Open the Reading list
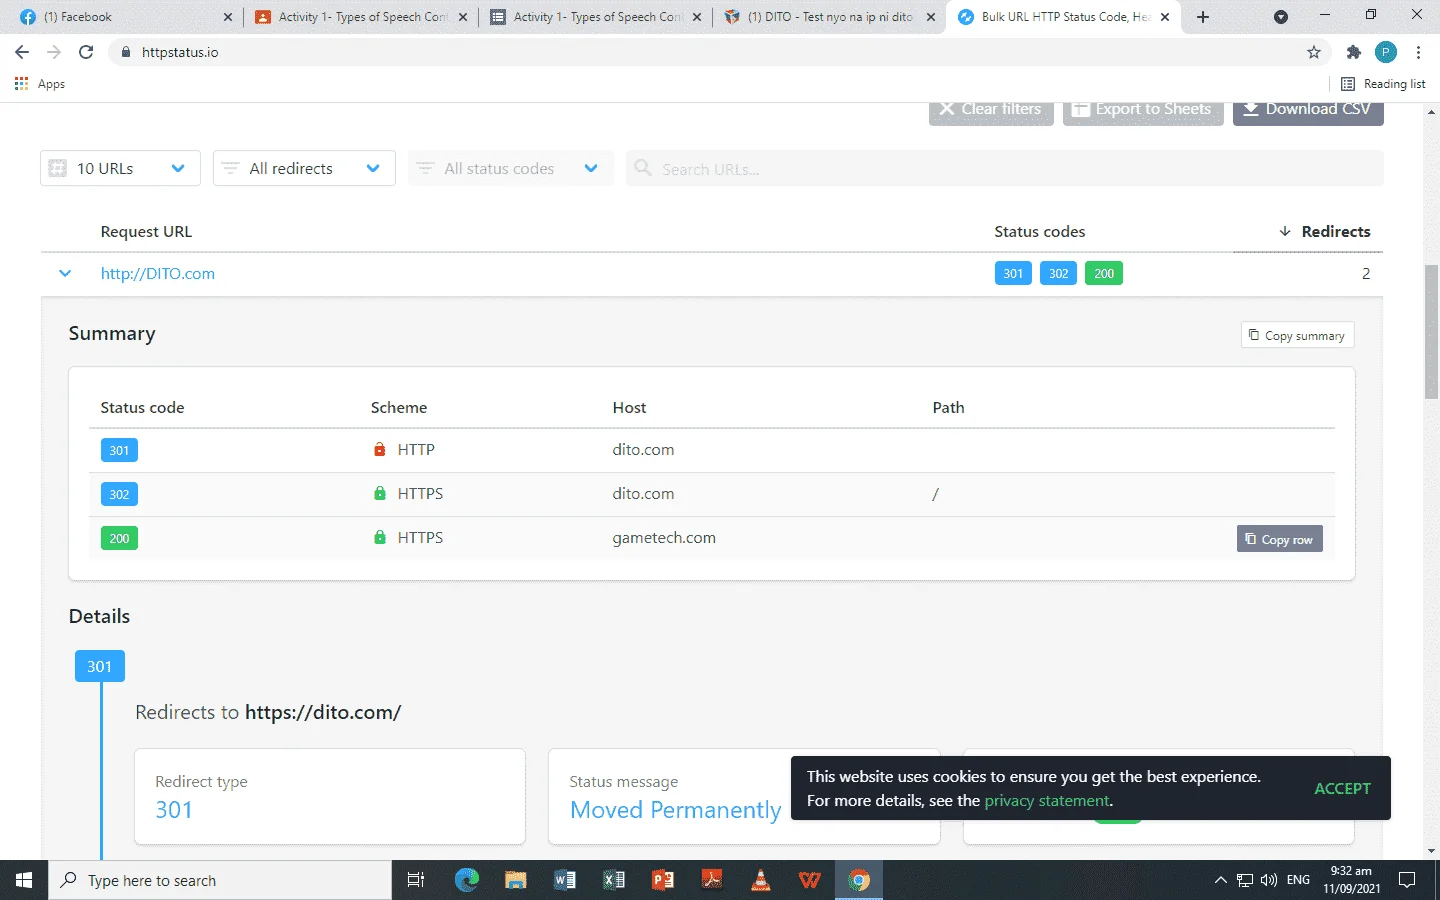The image size is (1440, 900). pos(1383,84)
